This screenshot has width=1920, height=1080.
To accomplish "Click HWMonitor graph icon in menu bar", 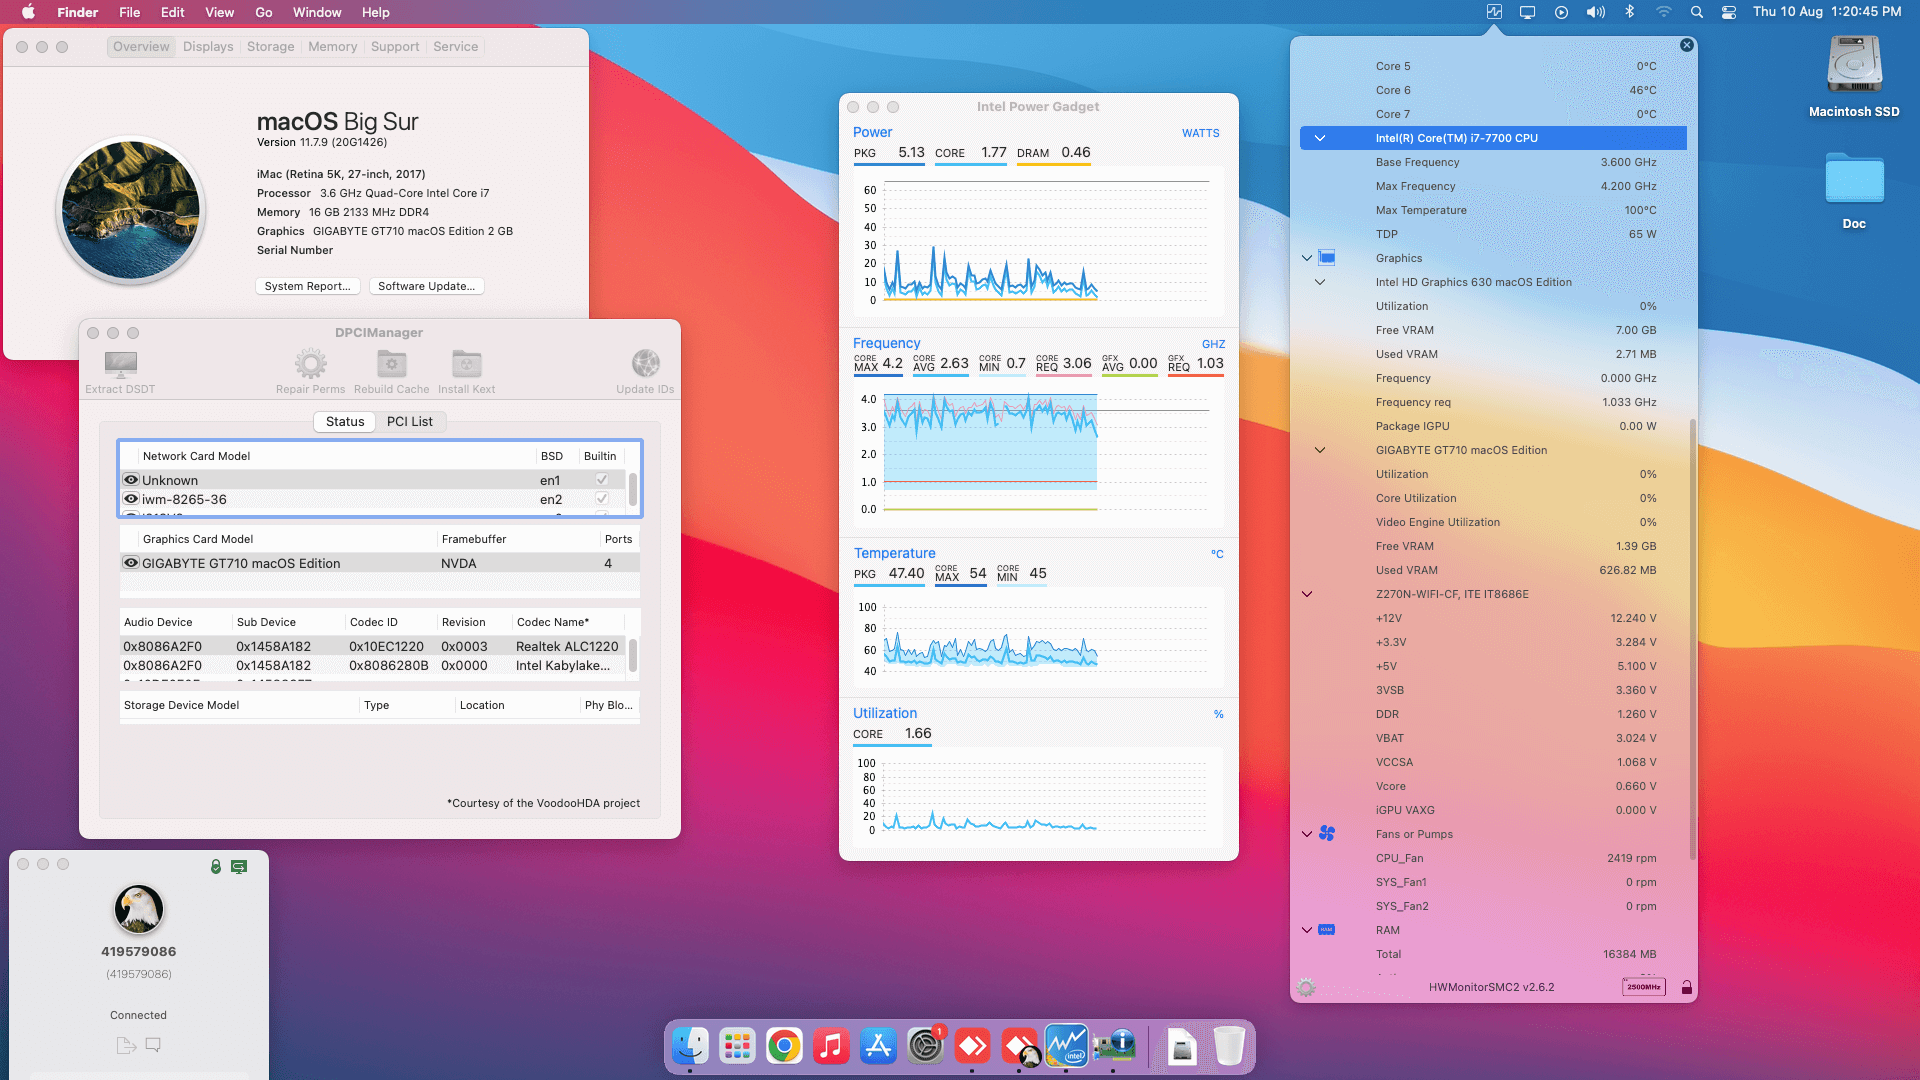I will [x=1494, y=12].
